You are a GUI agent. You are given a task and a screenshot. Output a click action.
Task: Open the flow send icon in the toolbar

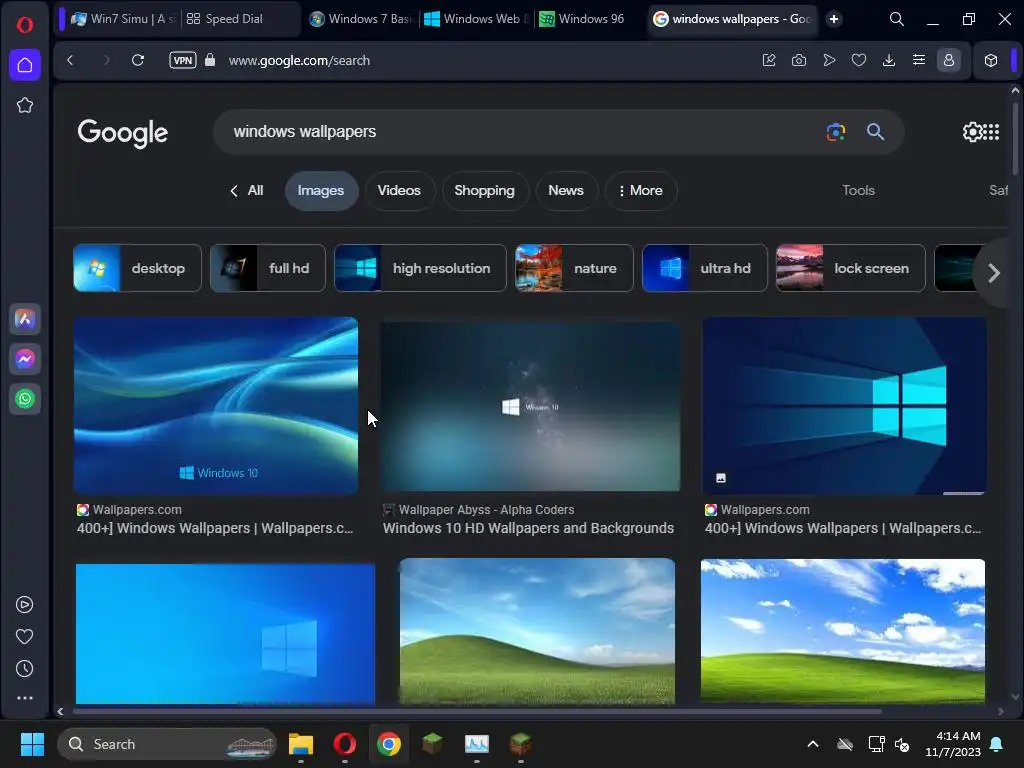click(x=829, y=60)
